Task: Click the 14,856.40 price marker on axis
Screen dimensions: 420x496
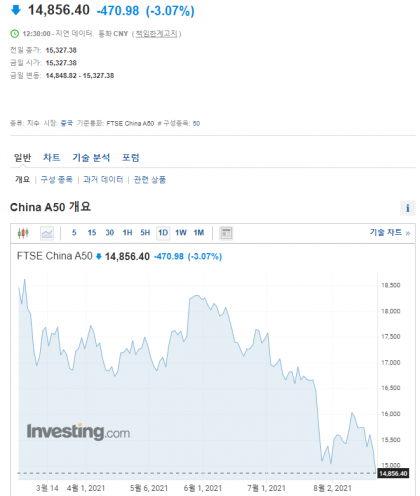Action: [393, 473]
